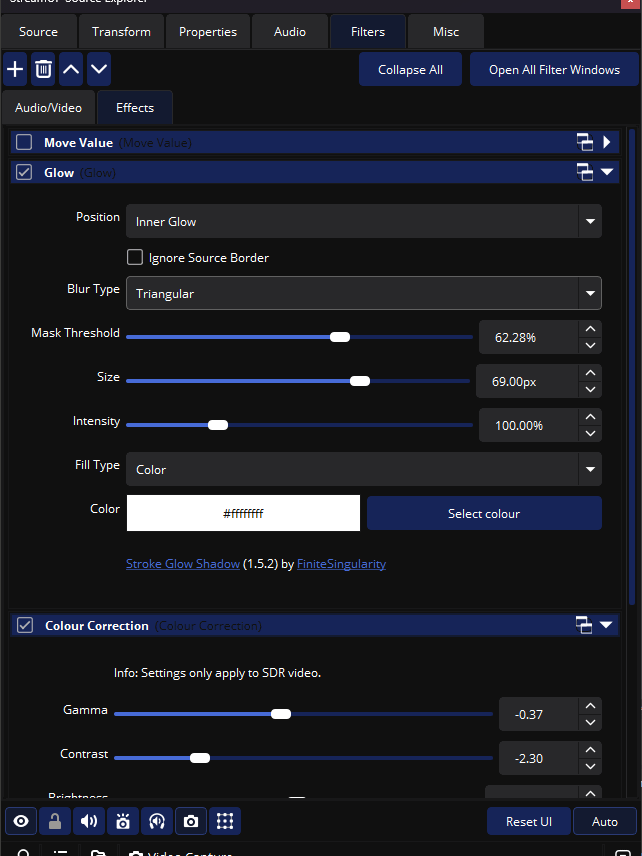Viewport: 642px width, 856px height.
Task: Move the filter down with the down arrow
Action: 99,69
